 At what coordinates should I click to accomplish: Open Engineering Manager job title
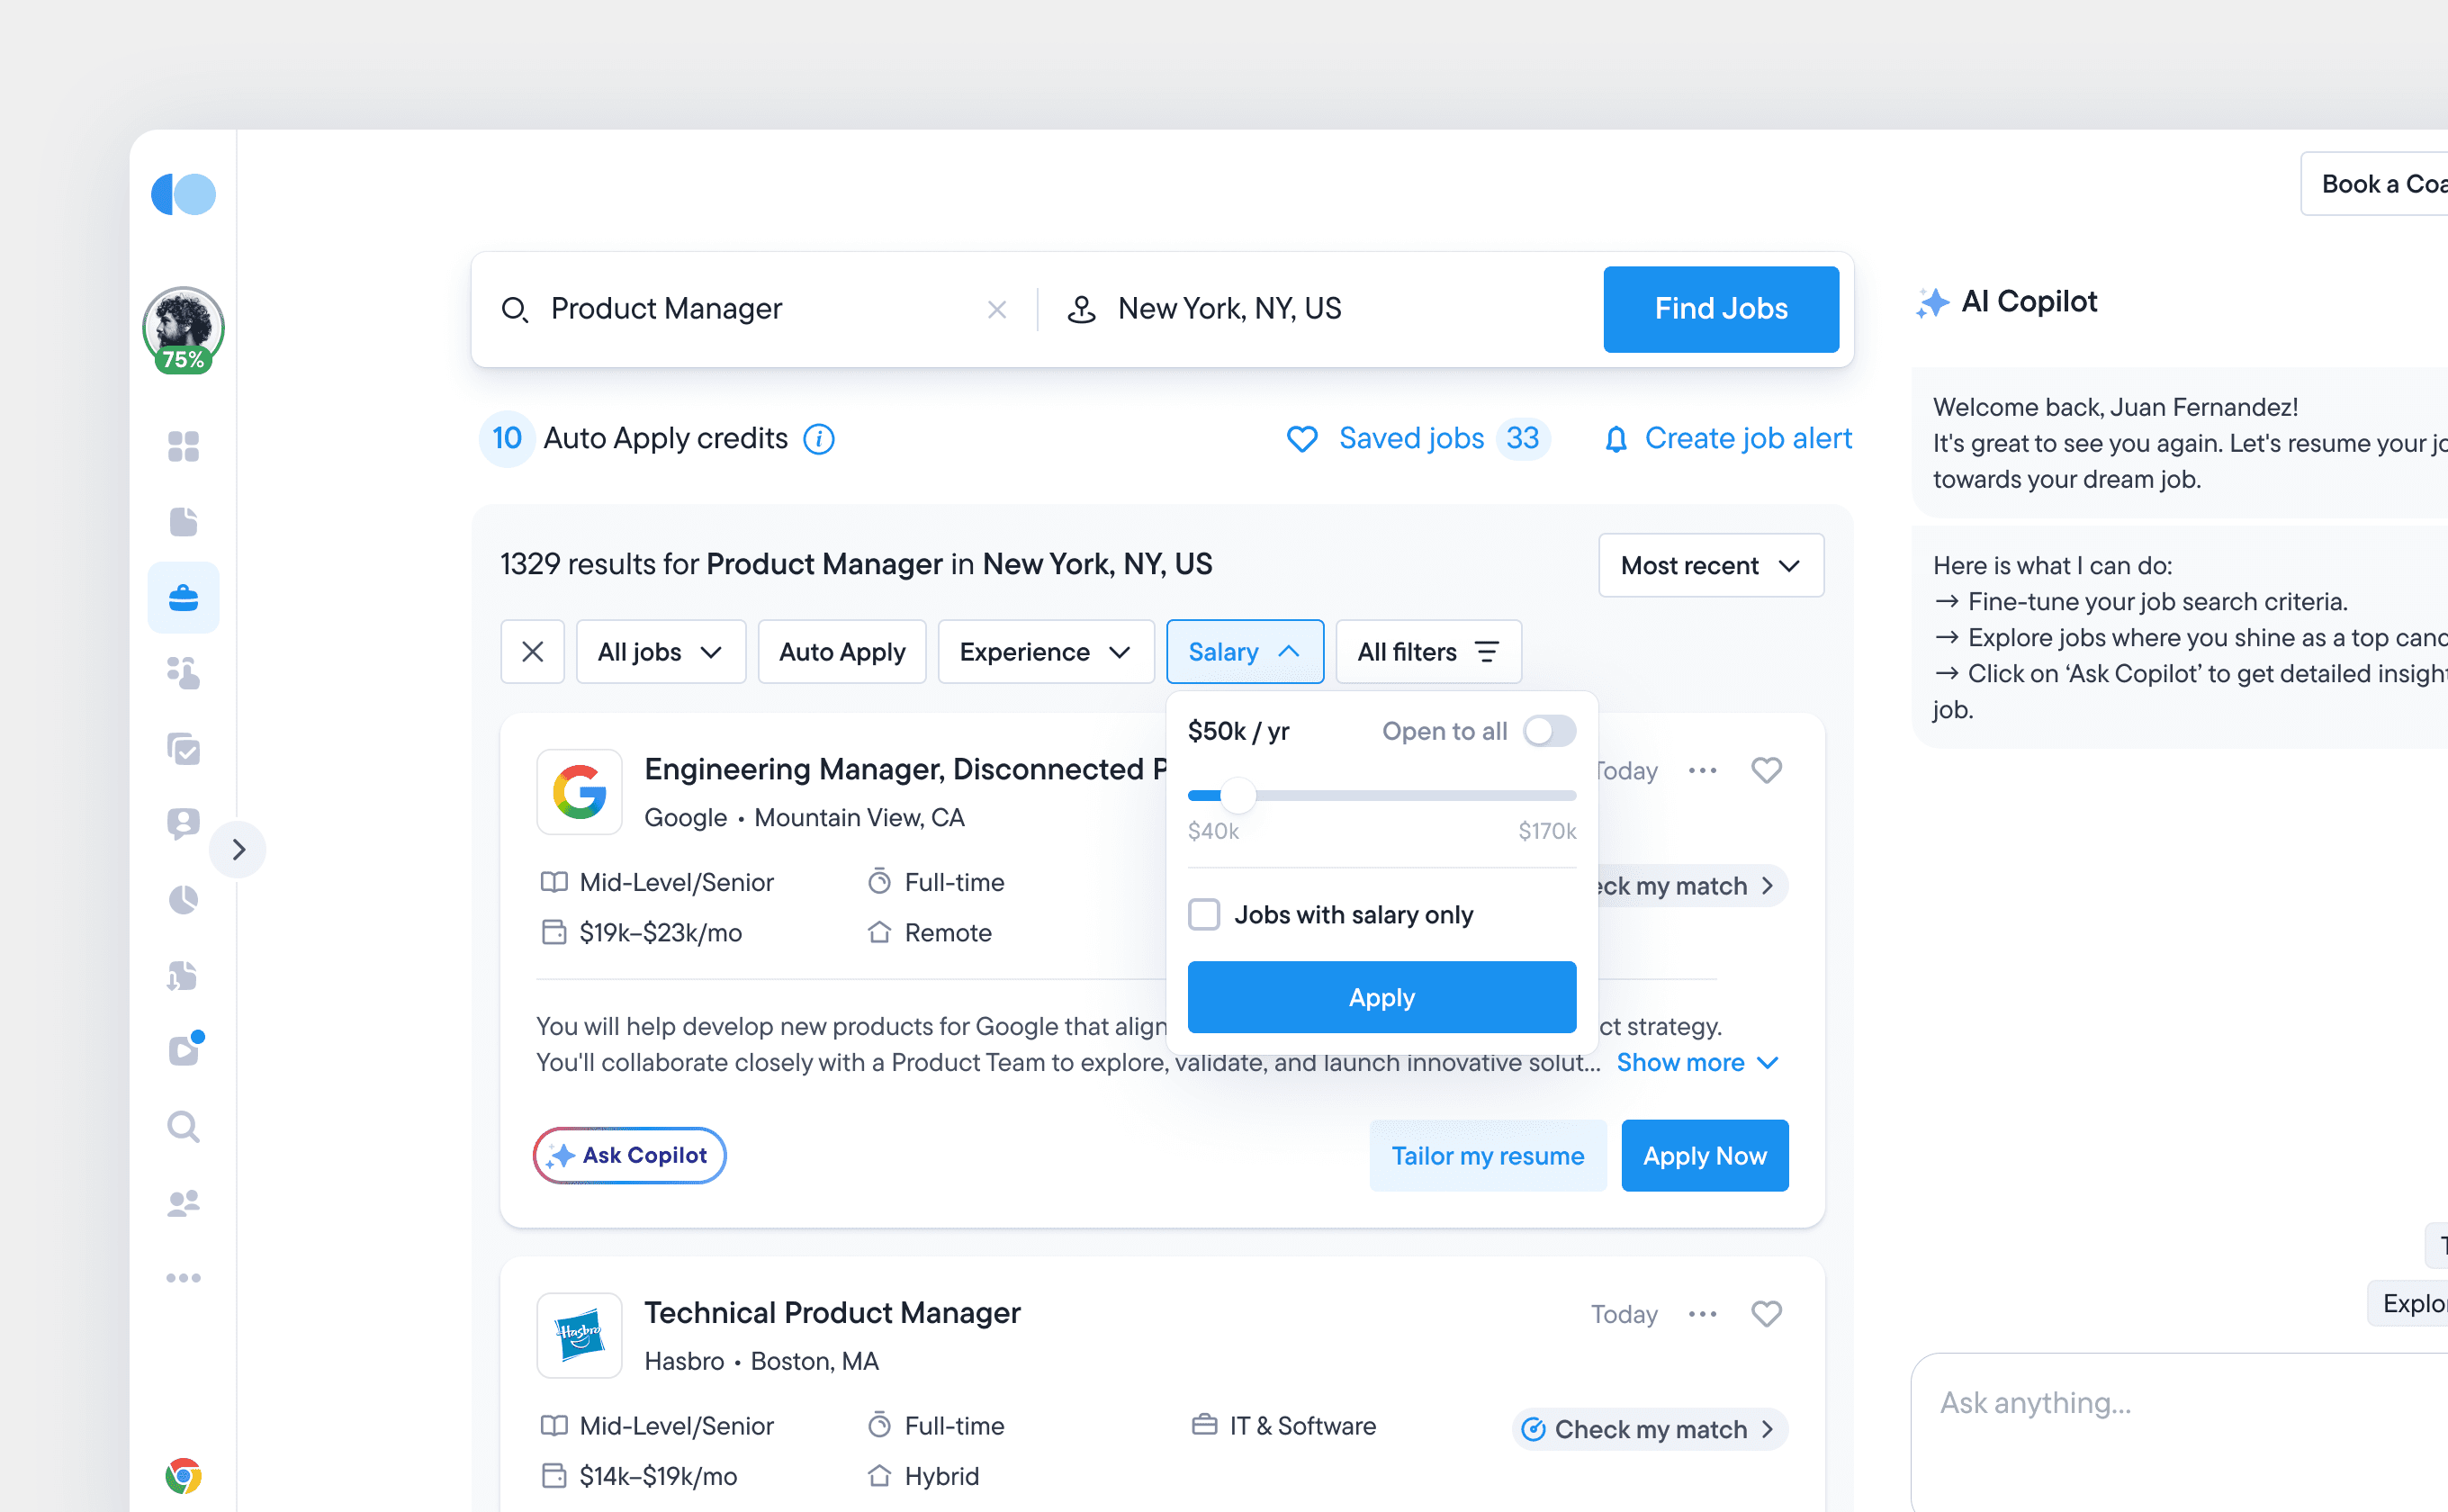coord(905,769)
